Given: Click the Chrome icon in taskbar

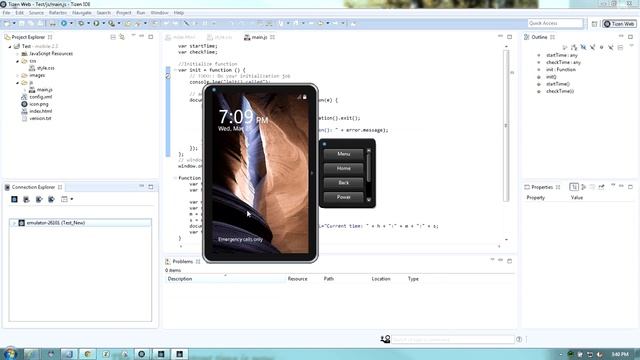Looking at the screenshot, I should pos(87,354).
